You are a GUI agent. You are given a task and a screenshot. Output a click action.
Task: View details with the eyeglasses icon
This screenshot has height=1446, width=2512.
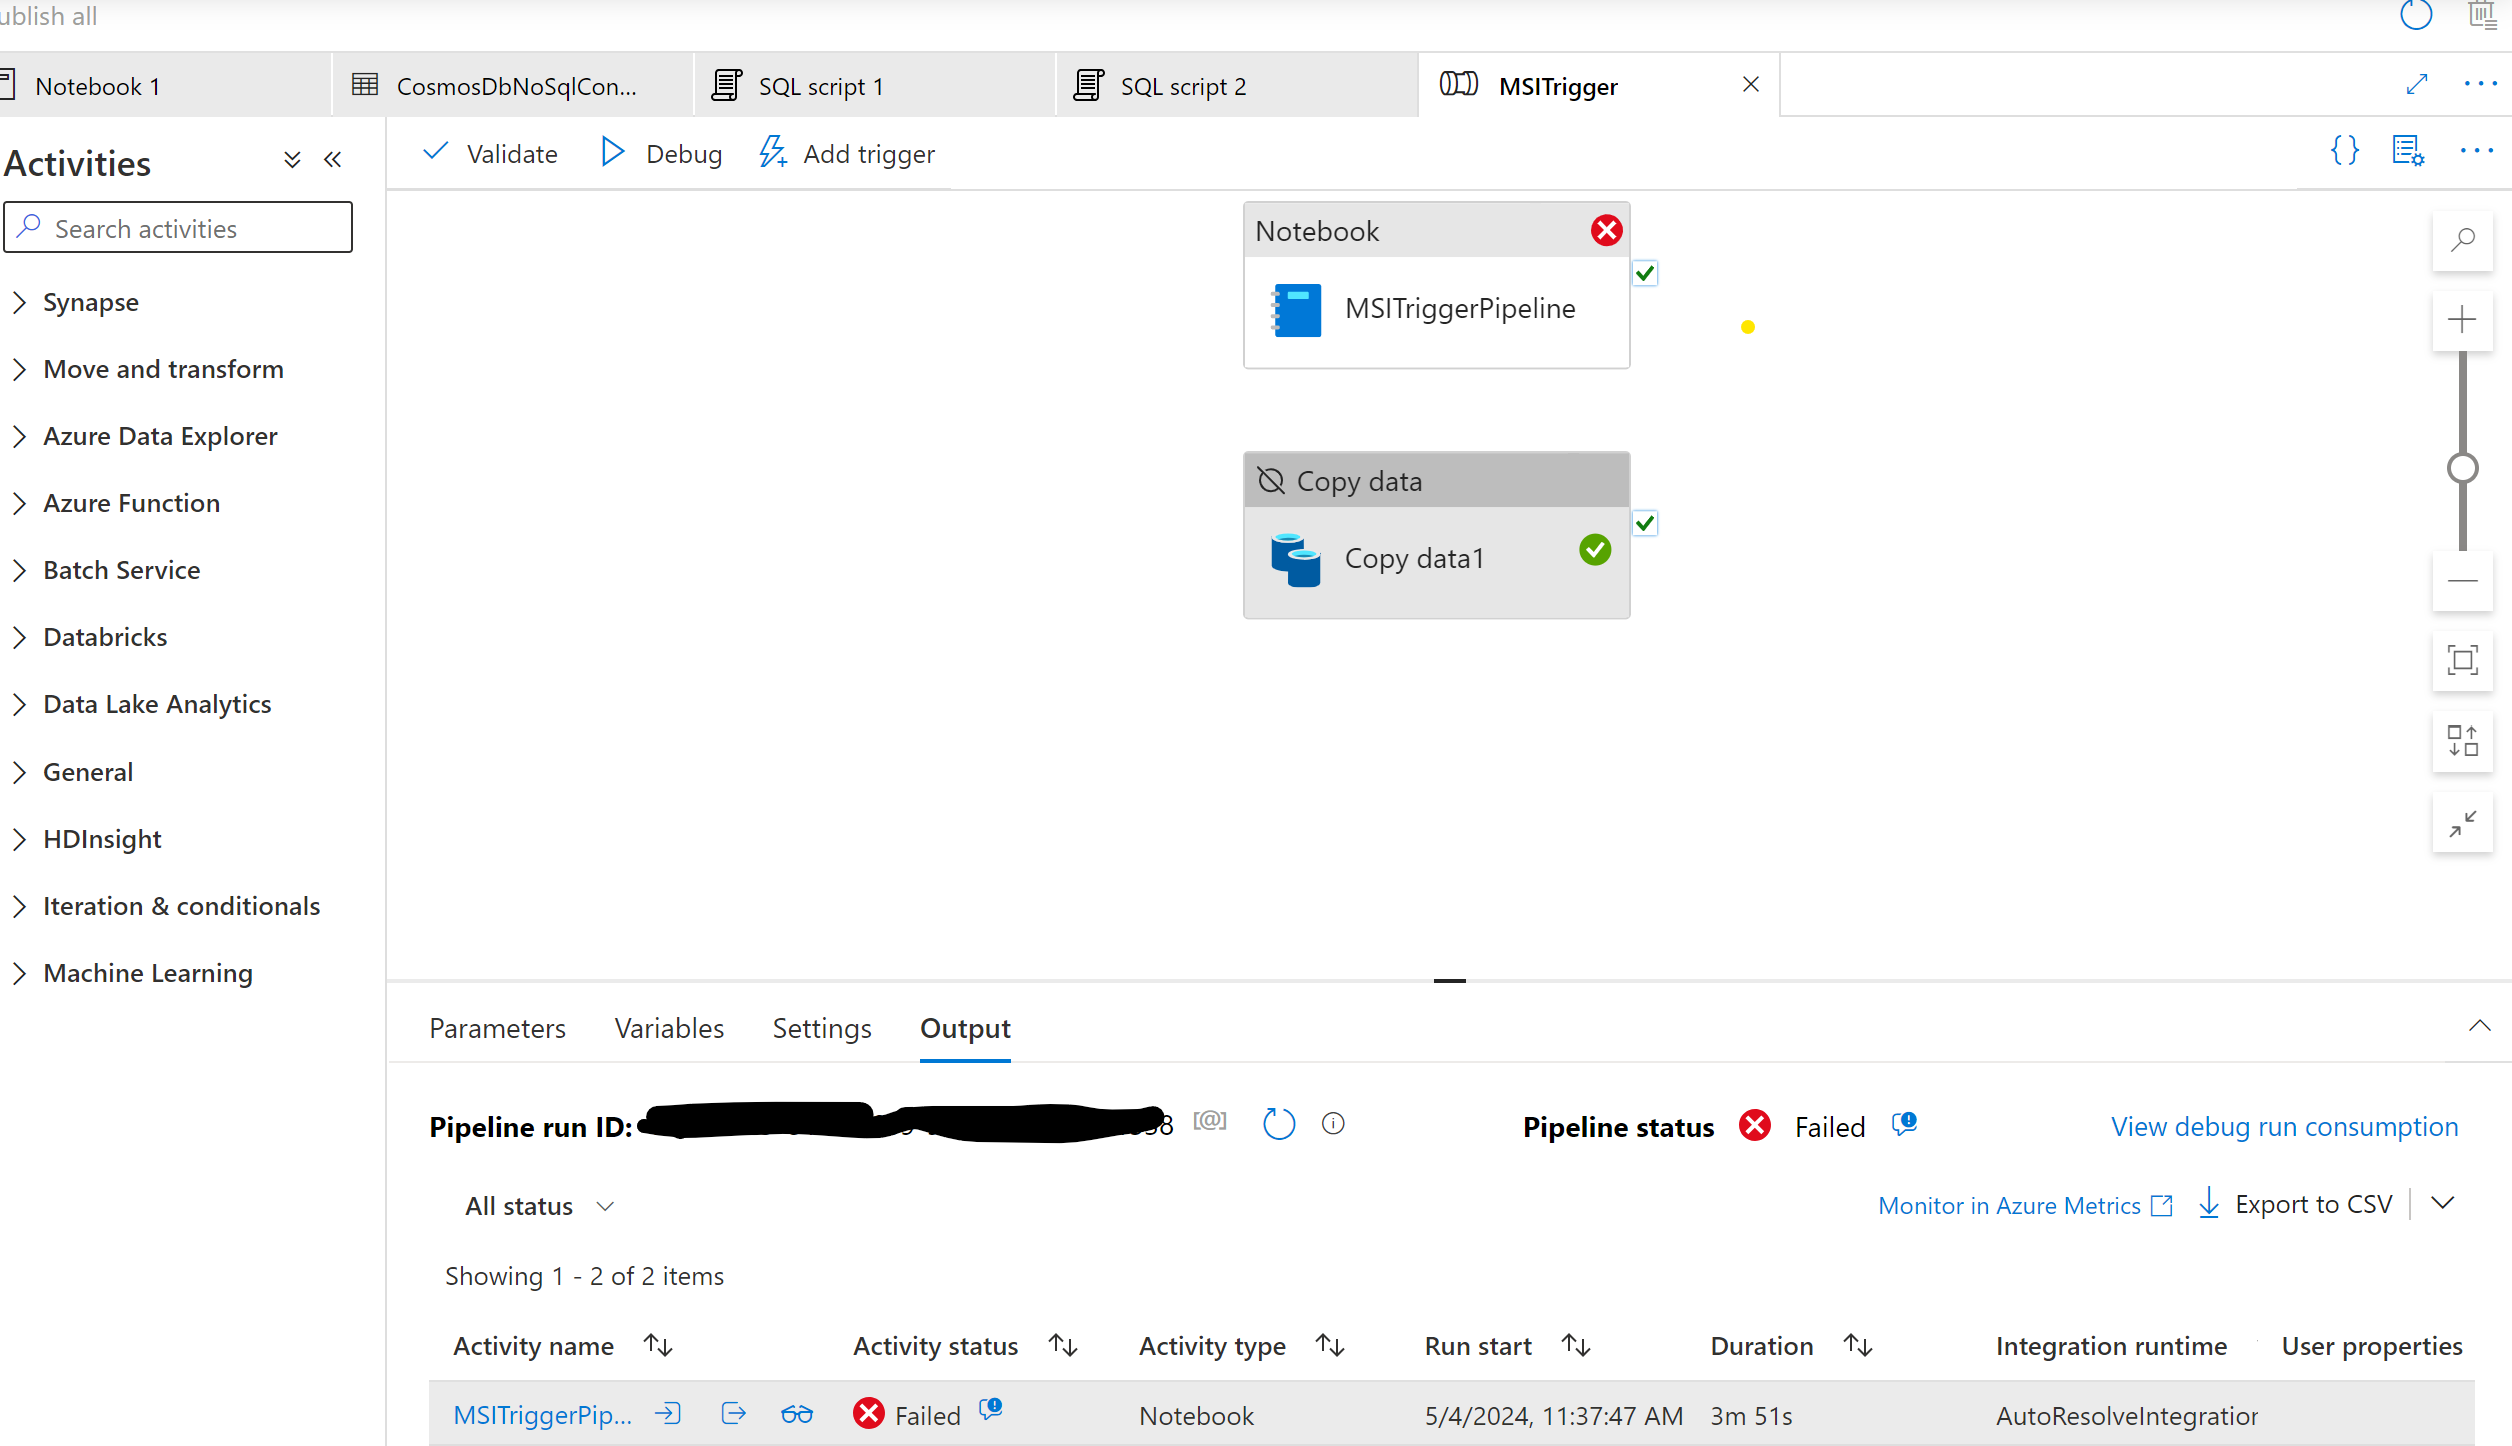[796, 1414]
